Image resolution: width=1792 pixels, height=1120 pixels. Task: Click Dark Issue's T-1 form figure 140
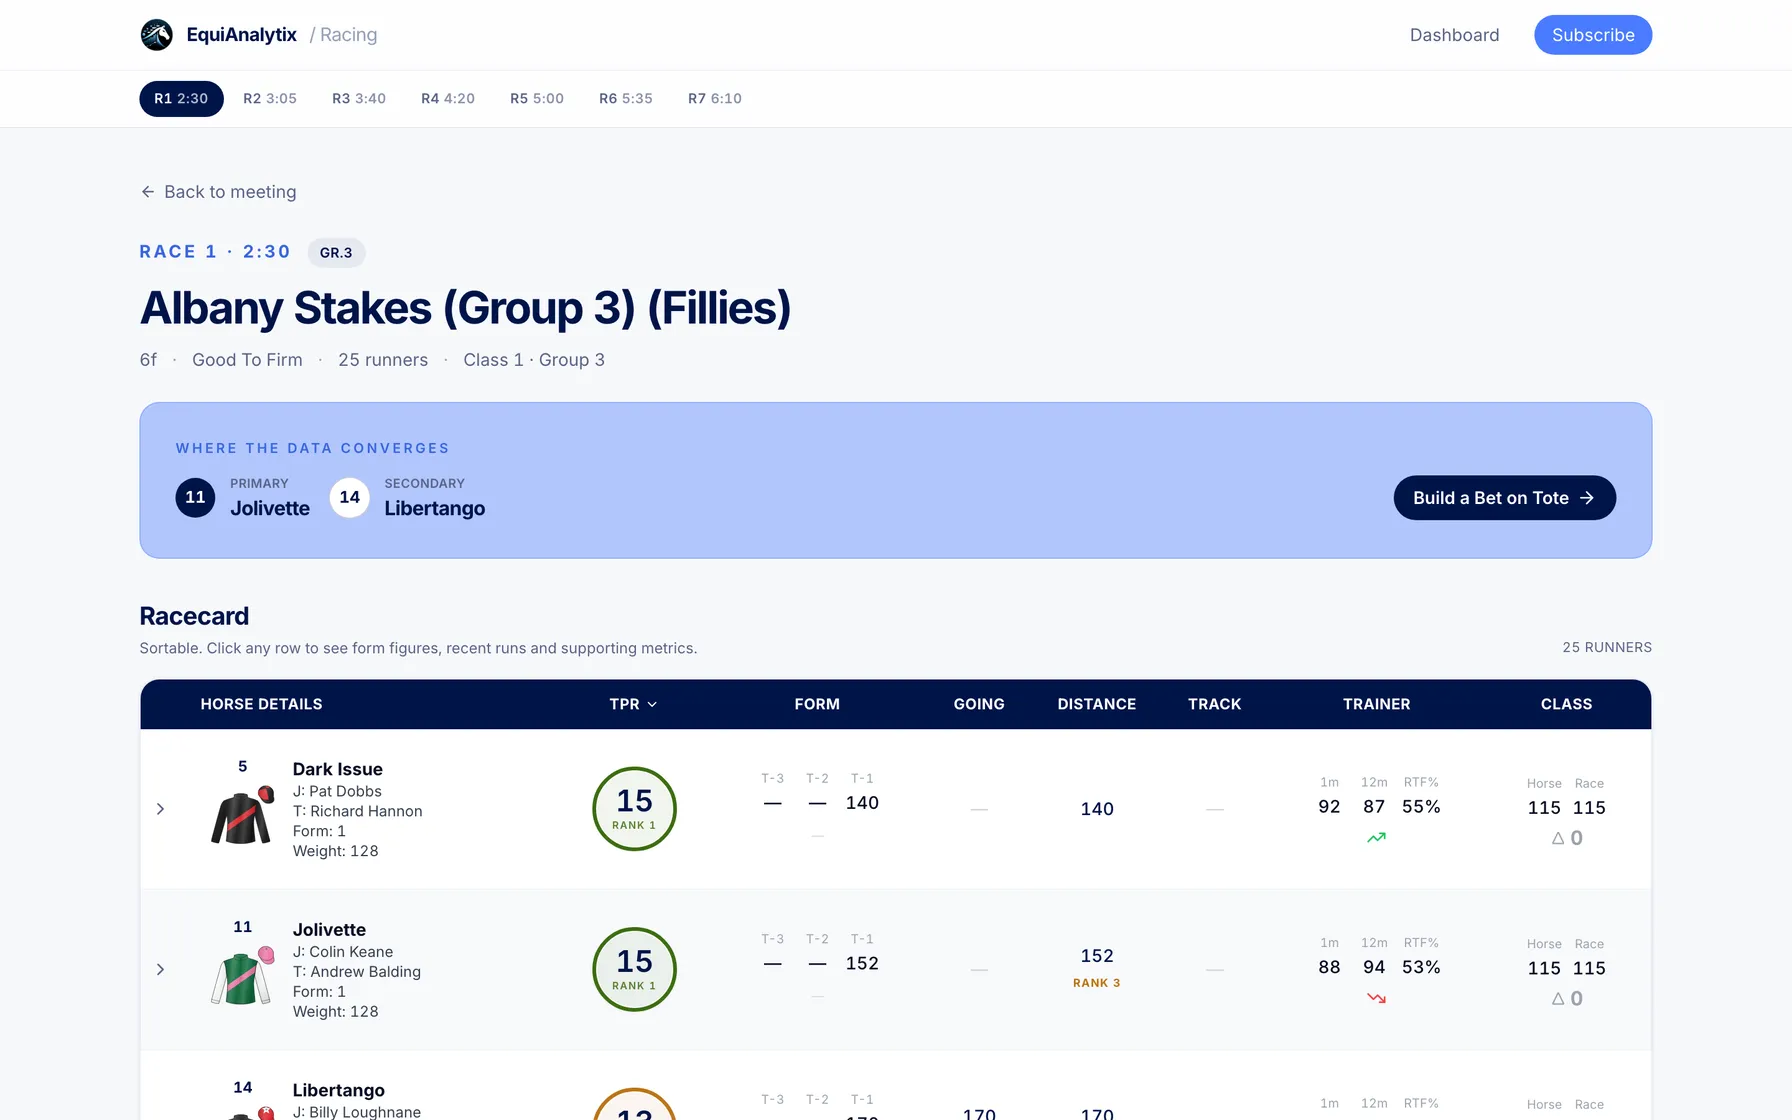(x=862, y=803)
